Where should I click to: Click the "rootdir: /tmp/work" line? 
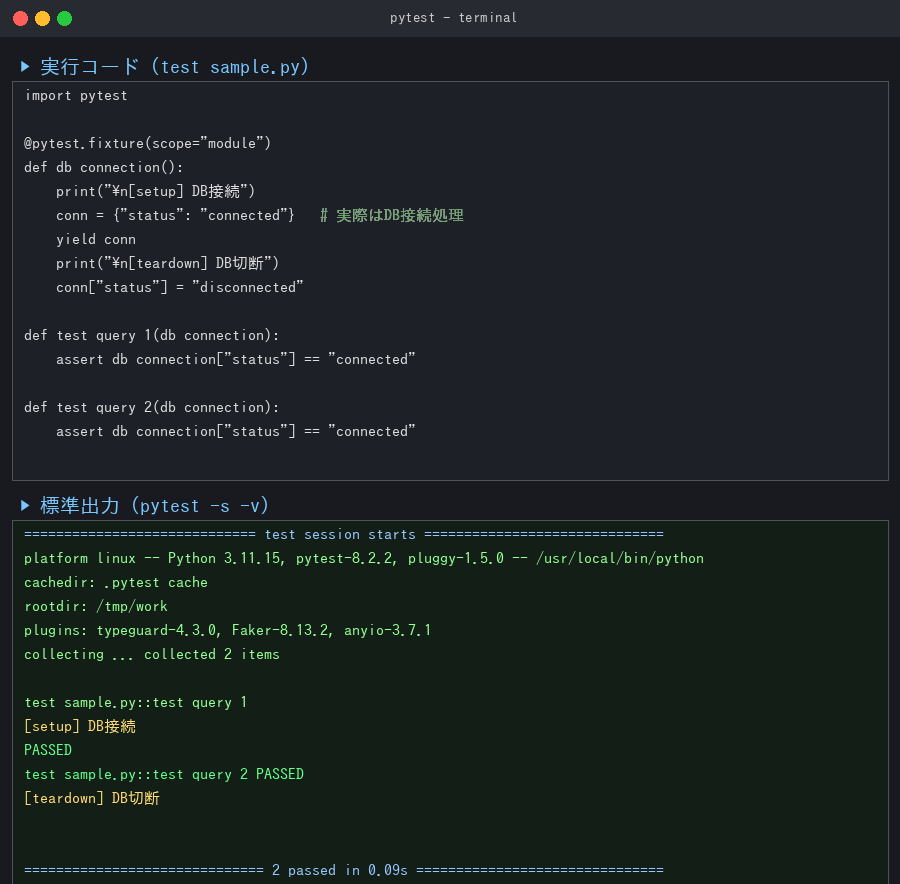click(96, 606)
